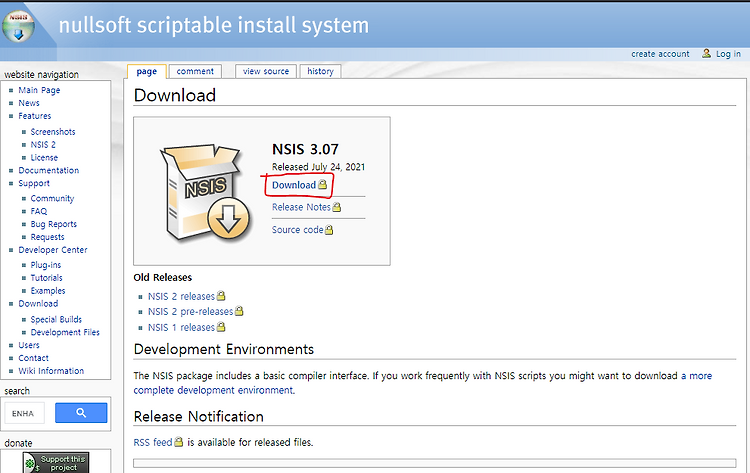The height and width of the screenshot is (473, 750).
Task: Open Wiki Information in the sidebar
Action: point(51,371)
